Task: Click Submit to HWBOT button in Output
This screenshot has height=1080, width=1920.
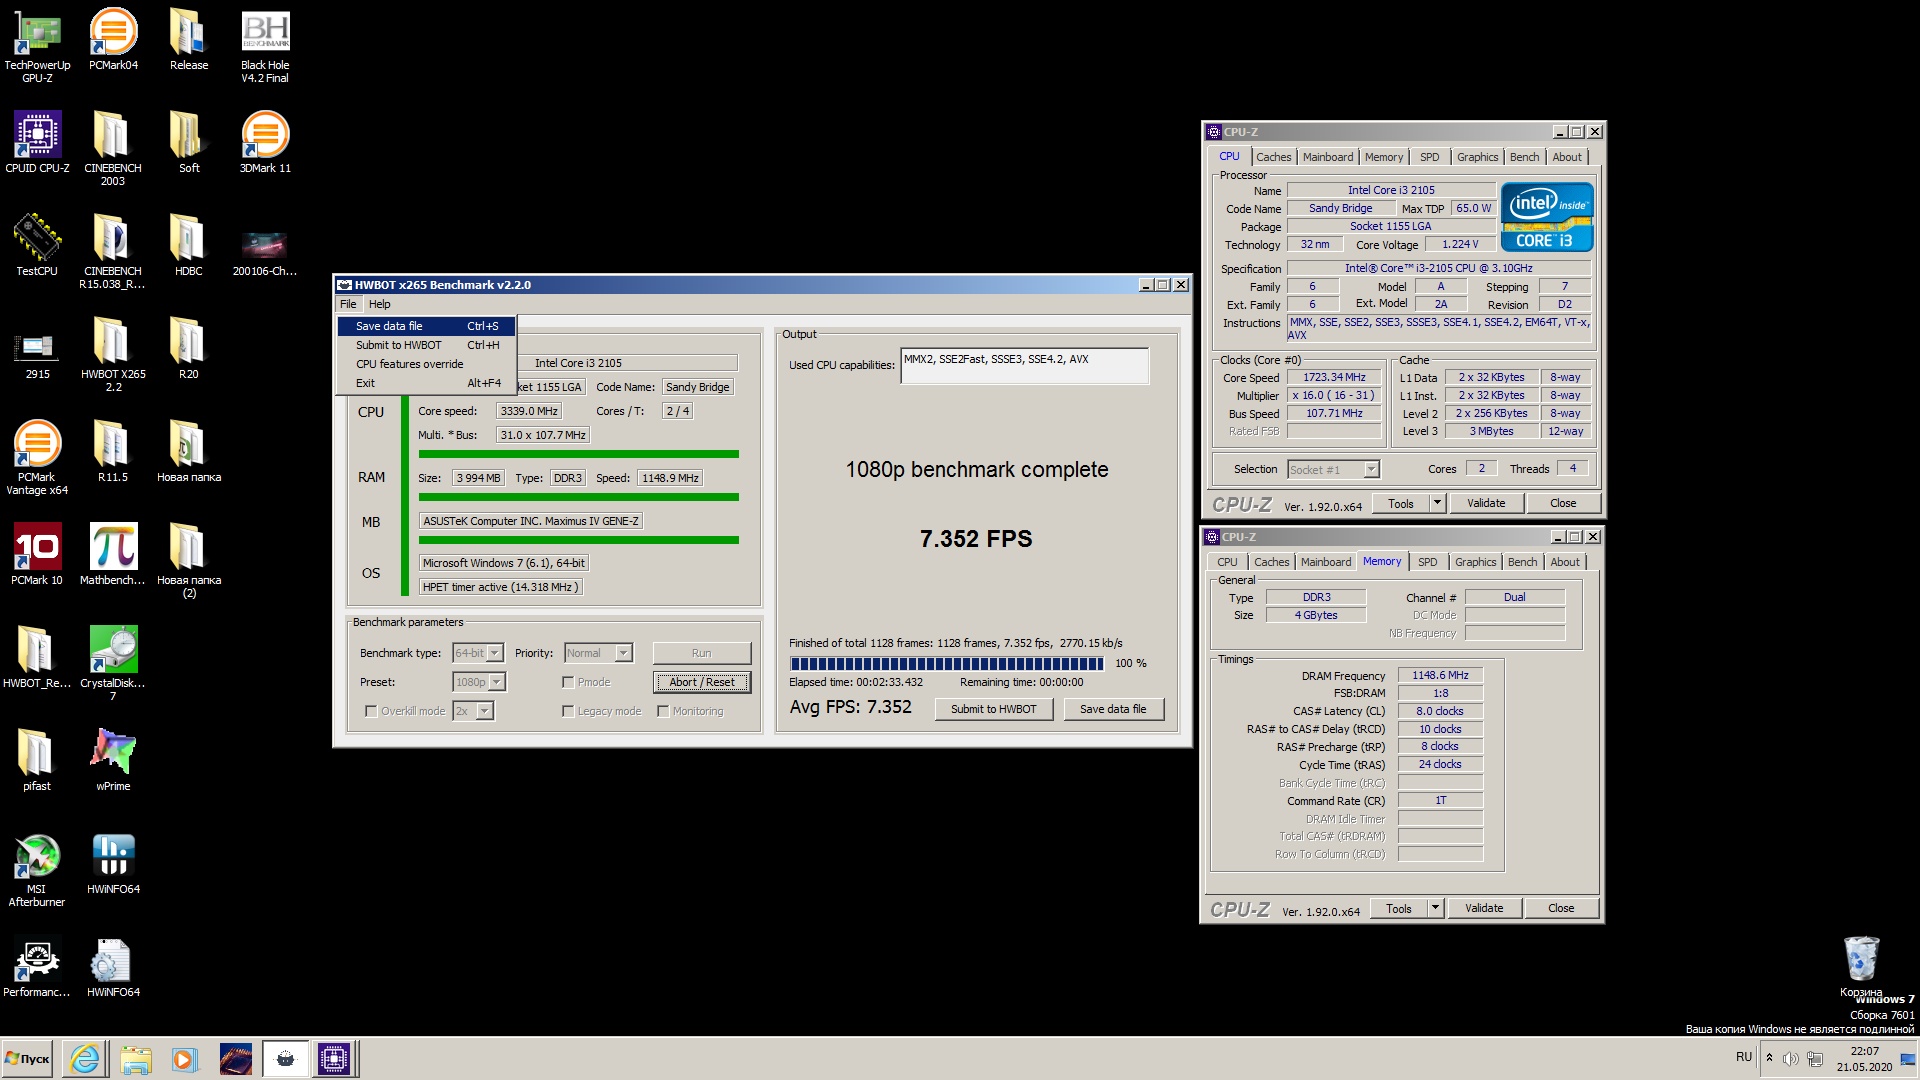Action: [x=993, y=709]
